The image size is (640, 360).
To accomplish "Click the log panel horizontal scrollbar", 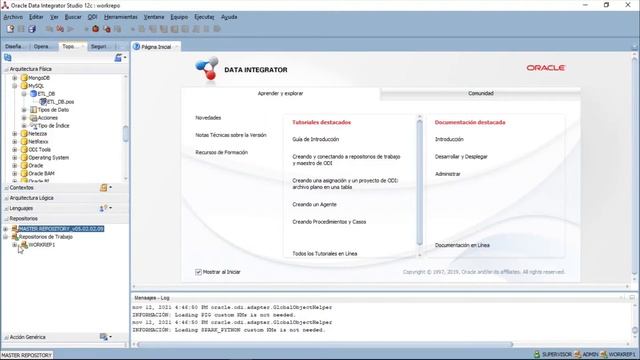I will pyautogui.click(x=325, y=344).
